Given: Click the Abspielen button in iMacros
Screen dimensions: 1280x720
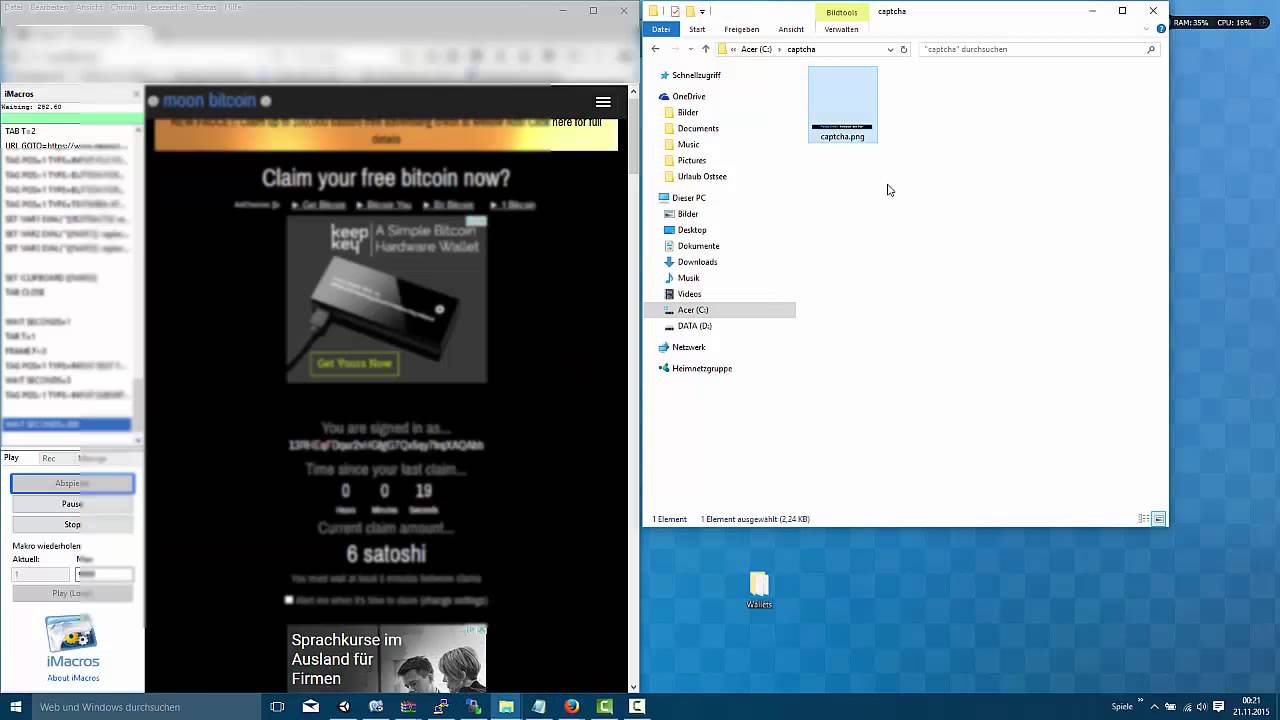Looking at the screenshot, I should [x=72, y=483].
